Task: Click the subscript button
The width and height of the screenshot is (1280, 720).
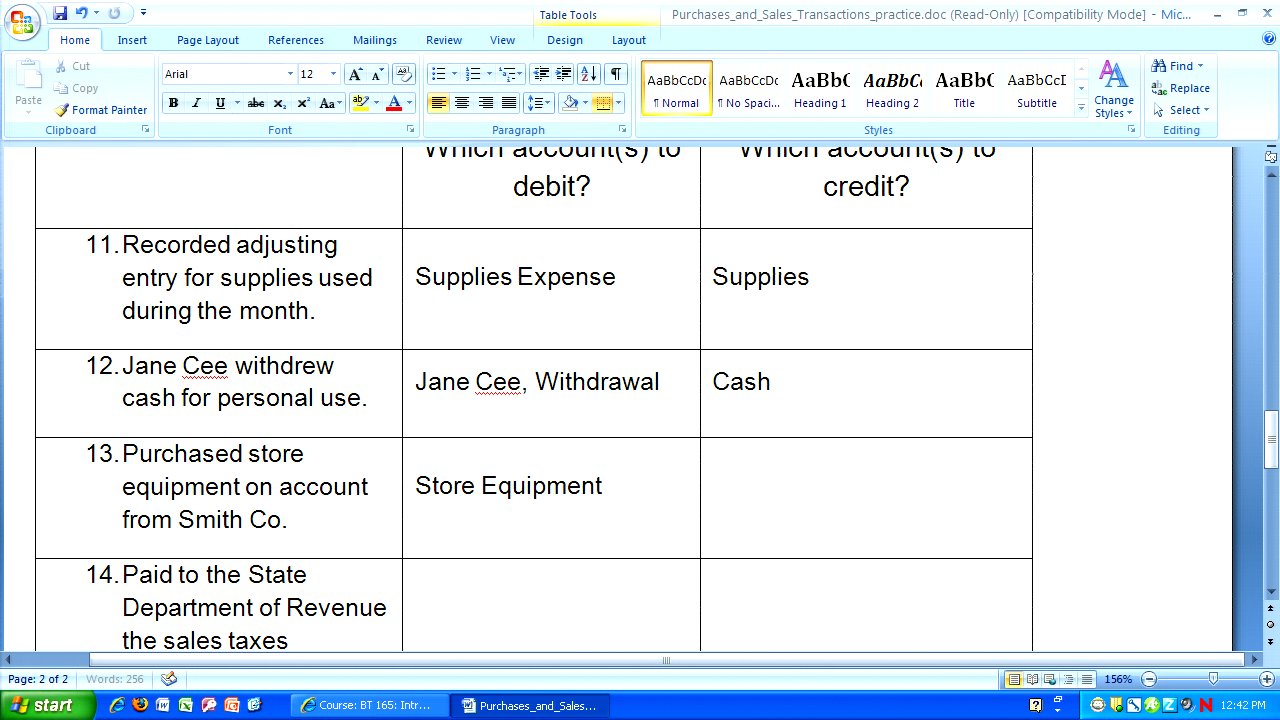Action: (280, 103)
